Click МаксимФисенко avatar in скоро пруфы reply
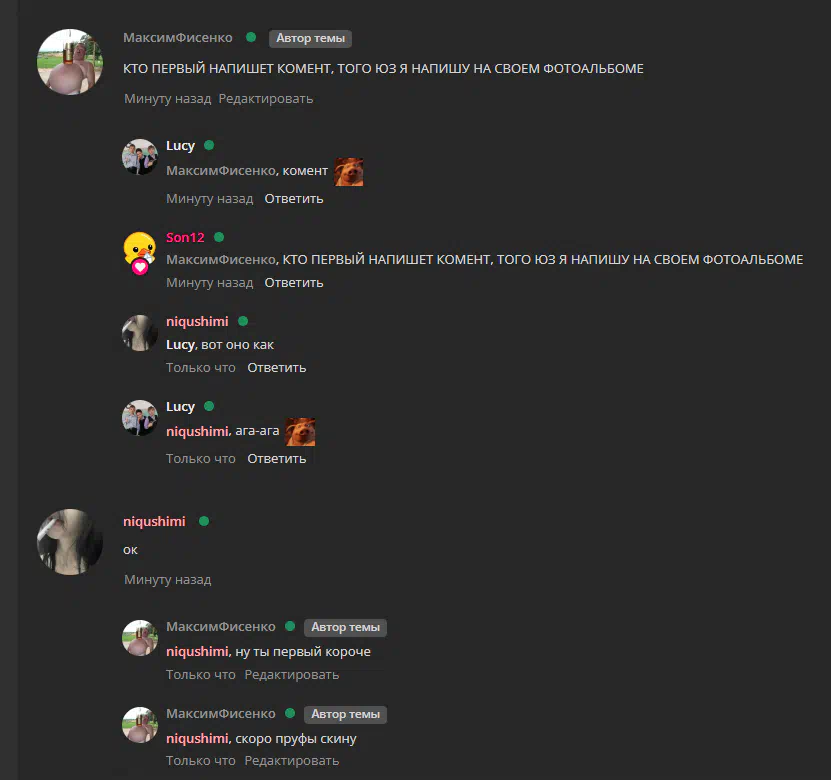 coord(140,724)
